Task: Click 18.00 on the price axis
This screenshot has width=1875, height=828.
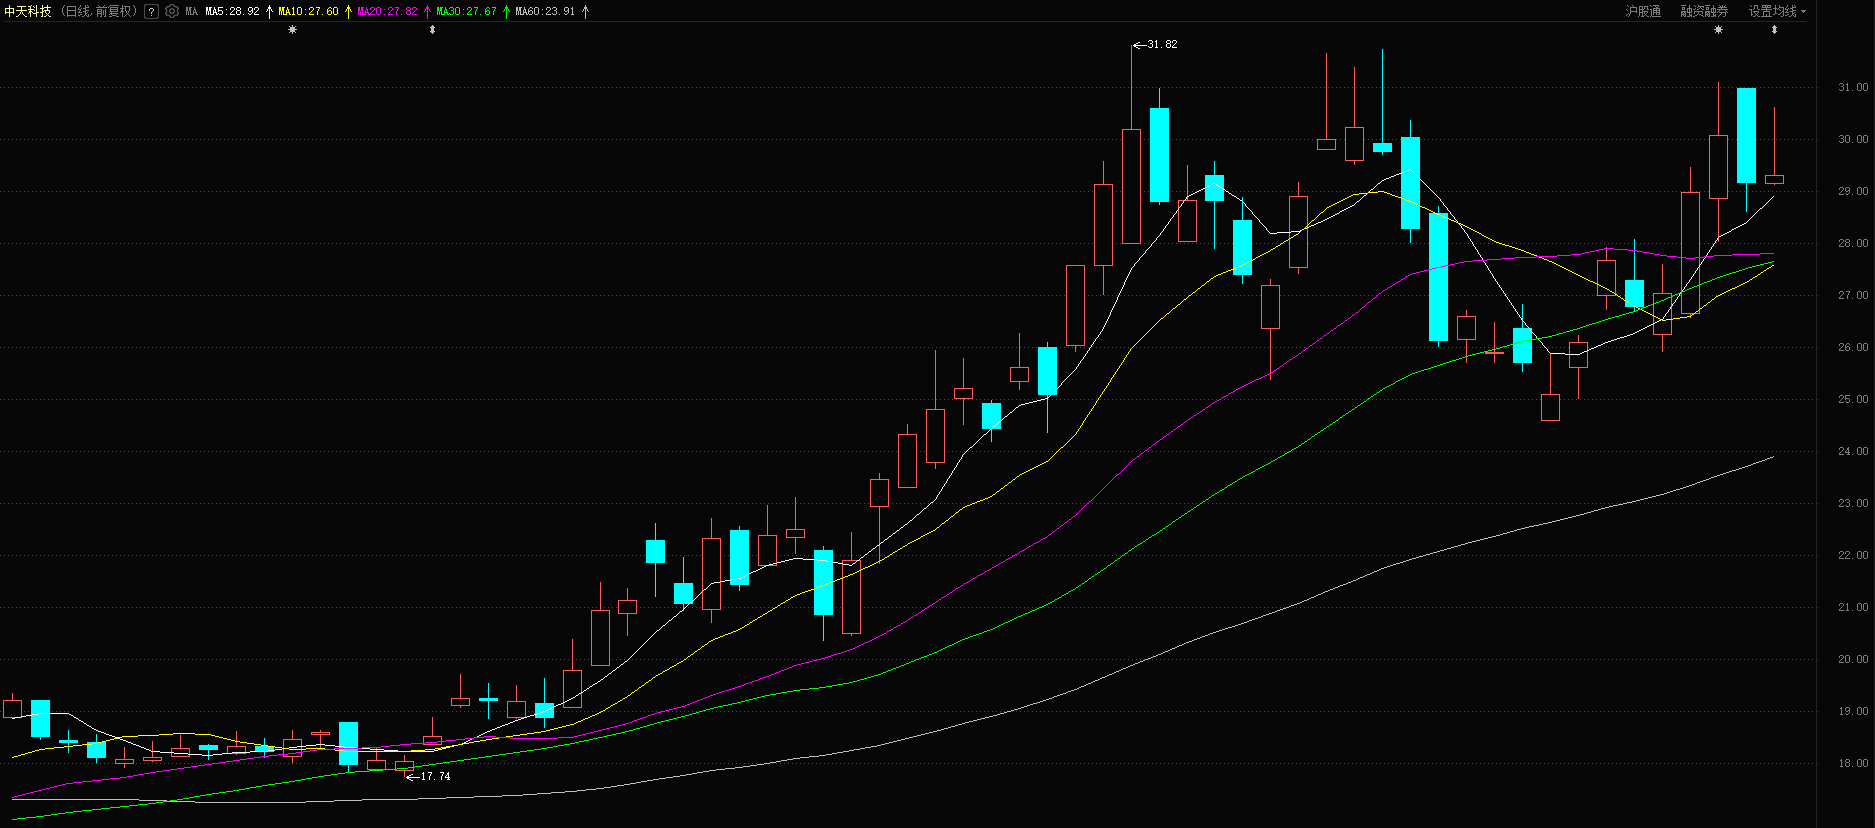Action: pos(1853,764)
